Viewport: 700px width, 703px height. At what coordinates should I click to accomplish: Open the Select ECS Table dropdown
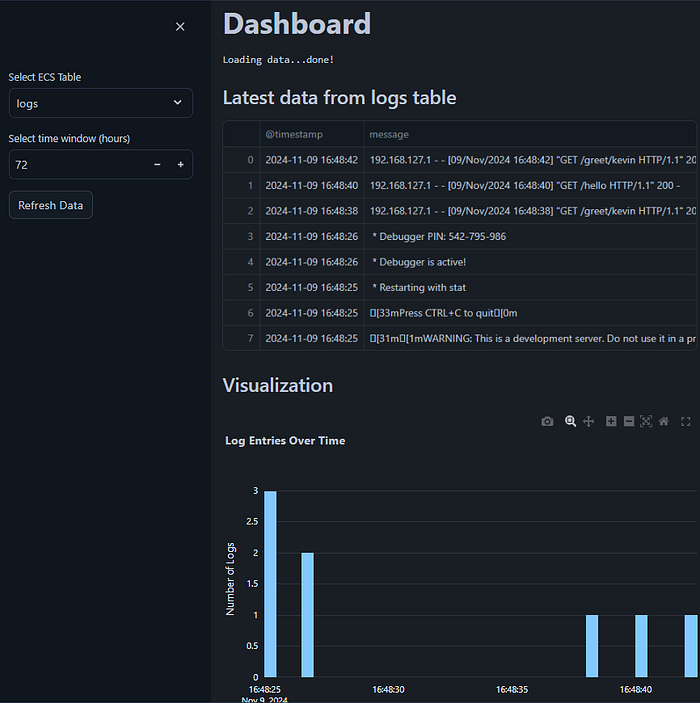[x=100, y=103]
